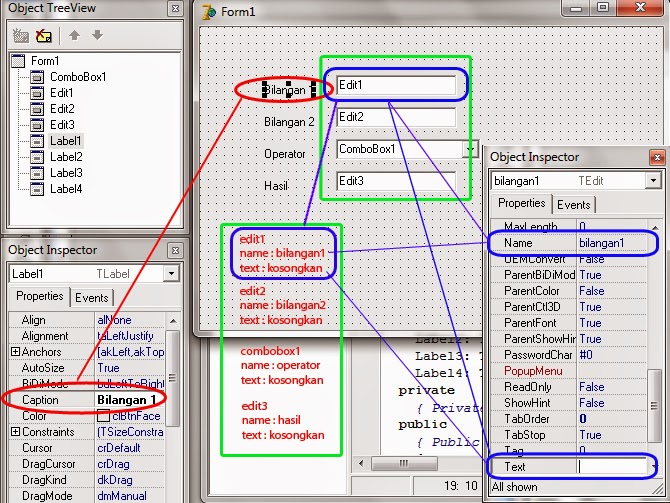
Task: Switch to Events tab in left Object Inspector
Action: (x=91, y=298)
